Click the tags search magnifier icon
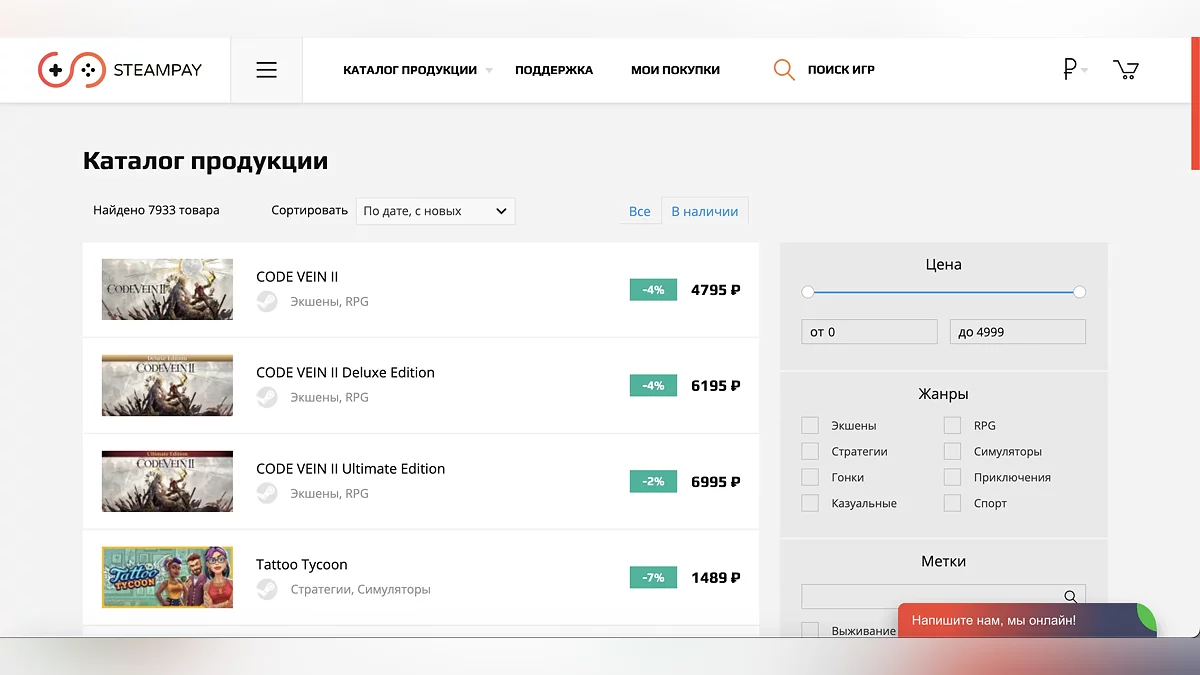1200x675 pixels. 1070,597
